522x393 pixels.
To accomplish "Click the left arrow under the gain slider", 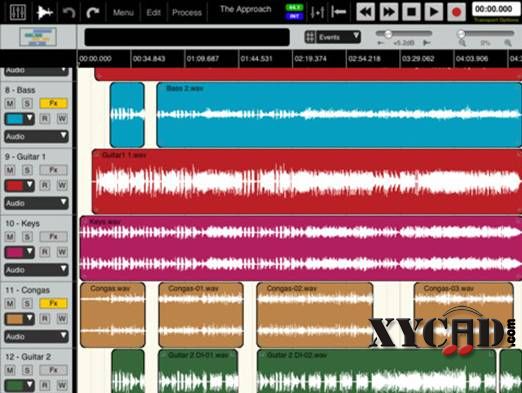I will tap(380, 43).
